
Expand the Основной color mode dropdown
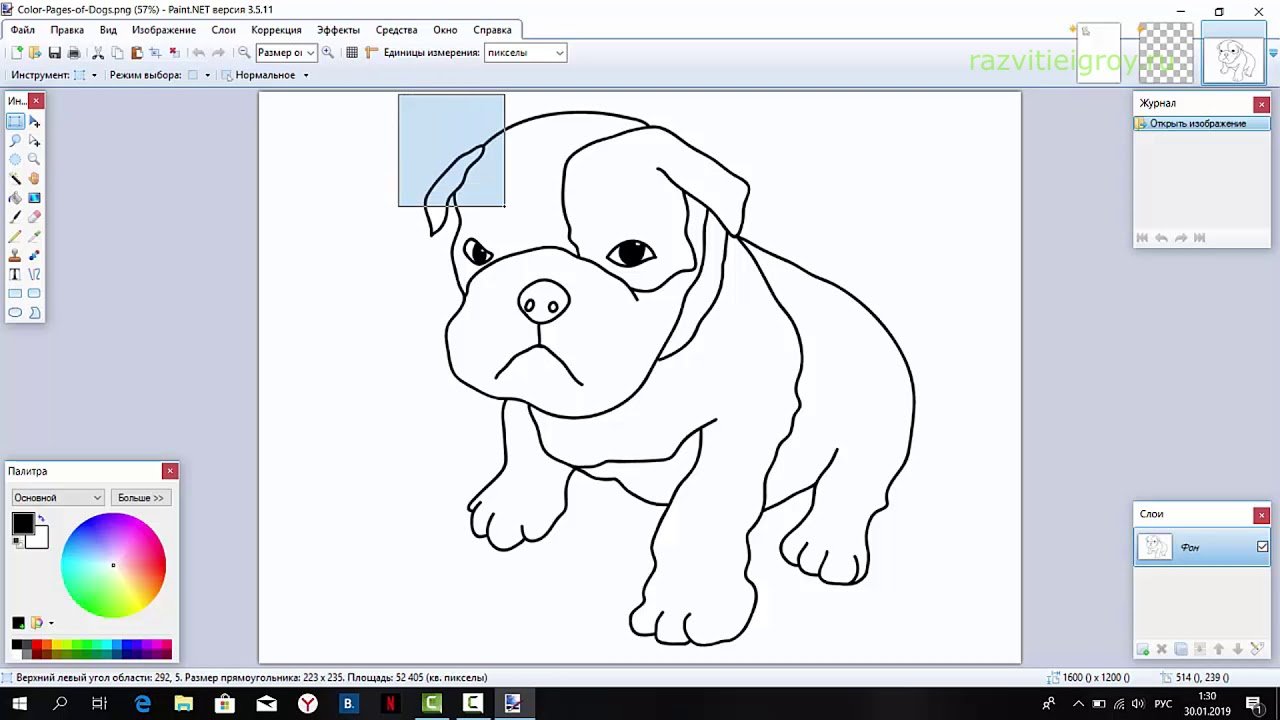57,498
